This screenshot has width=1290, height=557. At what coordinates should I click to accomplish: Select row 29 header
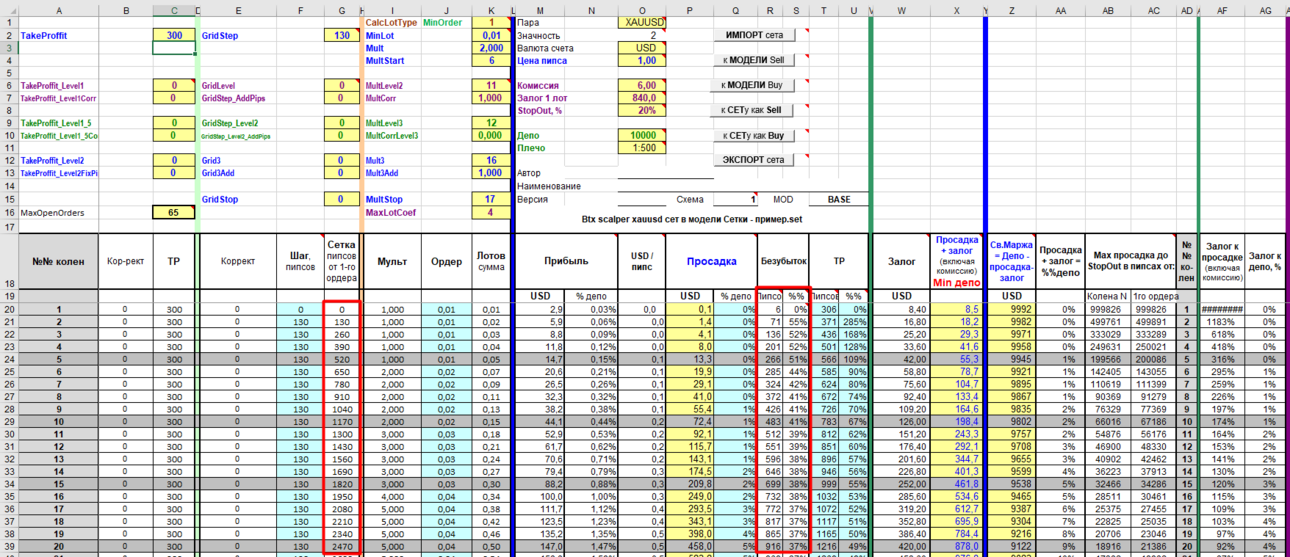8,422
